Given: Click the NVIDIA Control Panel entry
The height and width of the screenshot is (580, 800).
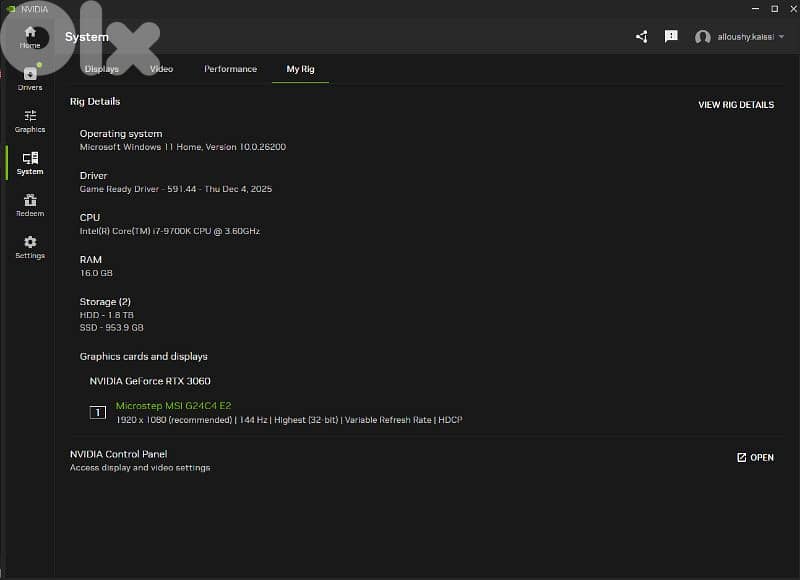Looking at the screenshot, I should (122, 454).
